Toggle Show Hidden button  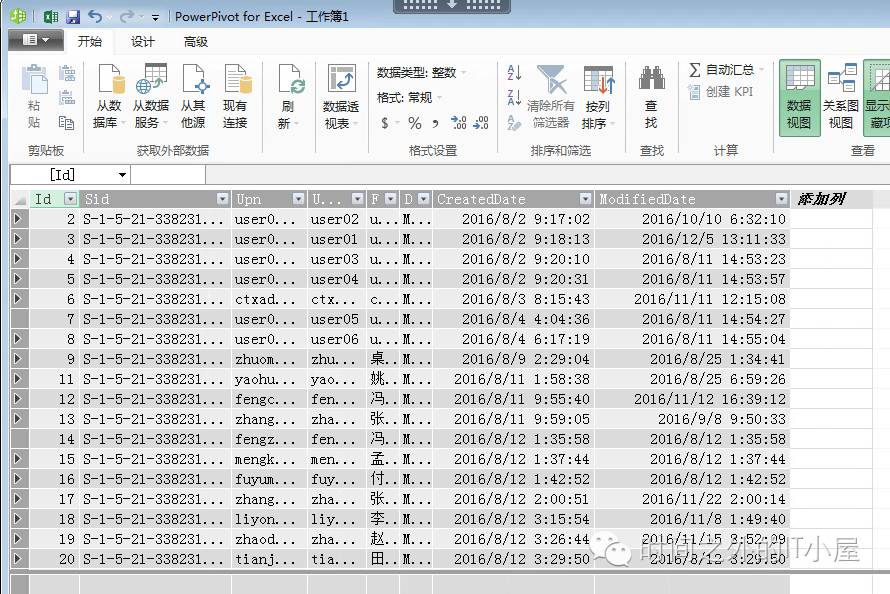(877, 98)
